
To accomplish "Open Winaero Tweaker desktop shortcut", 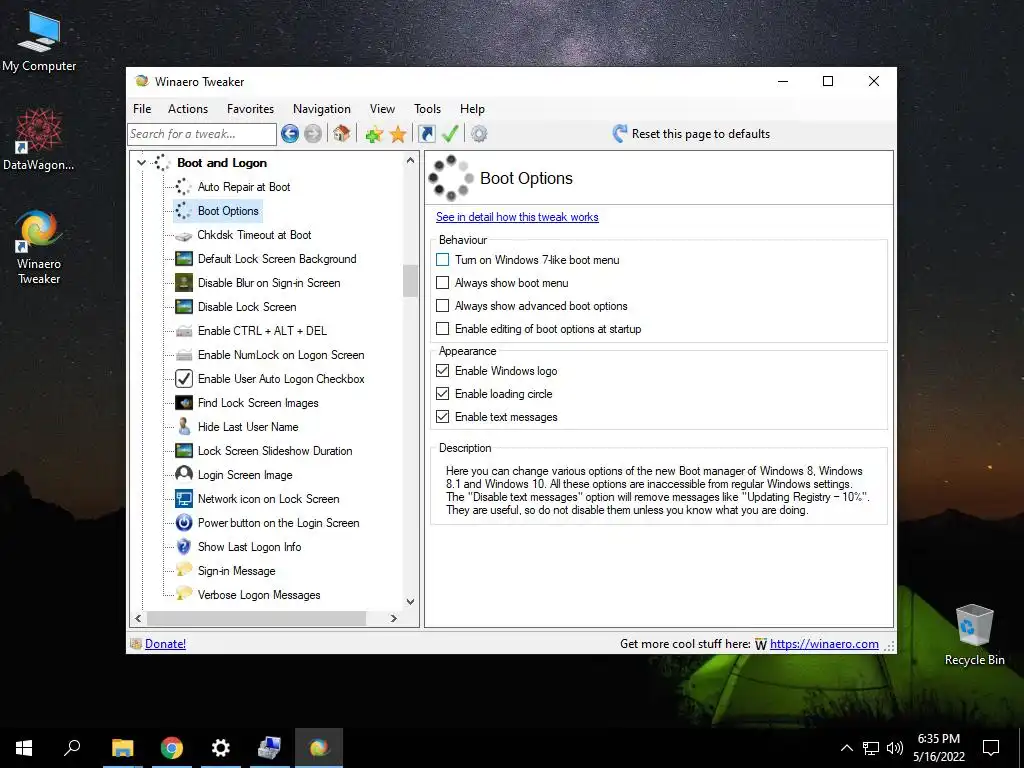I will tap(39, 248).
